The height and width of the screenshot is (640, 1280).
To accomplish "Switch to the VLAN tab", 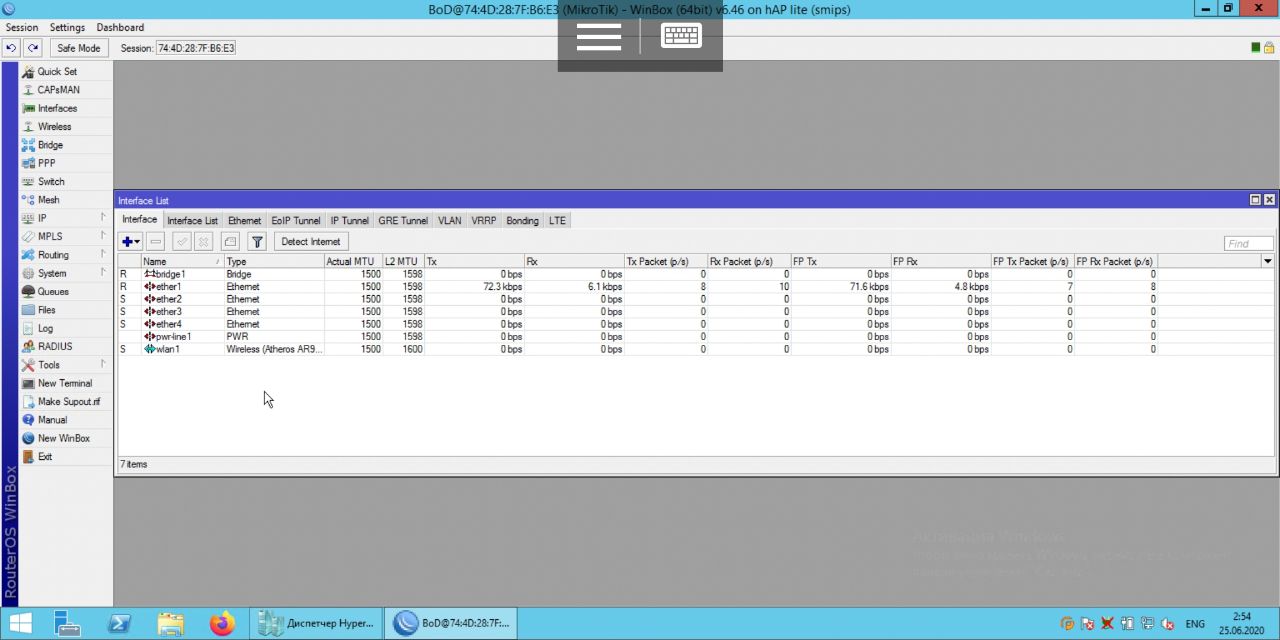I will click(x=450, y=221).
